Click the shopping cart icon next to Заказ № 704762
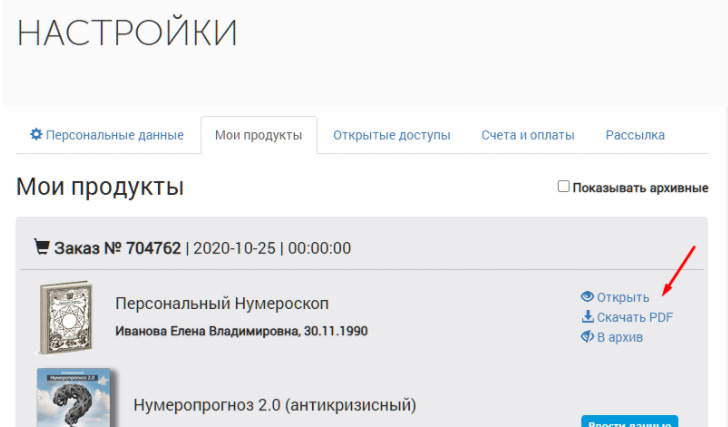 (x=42, y=246)
